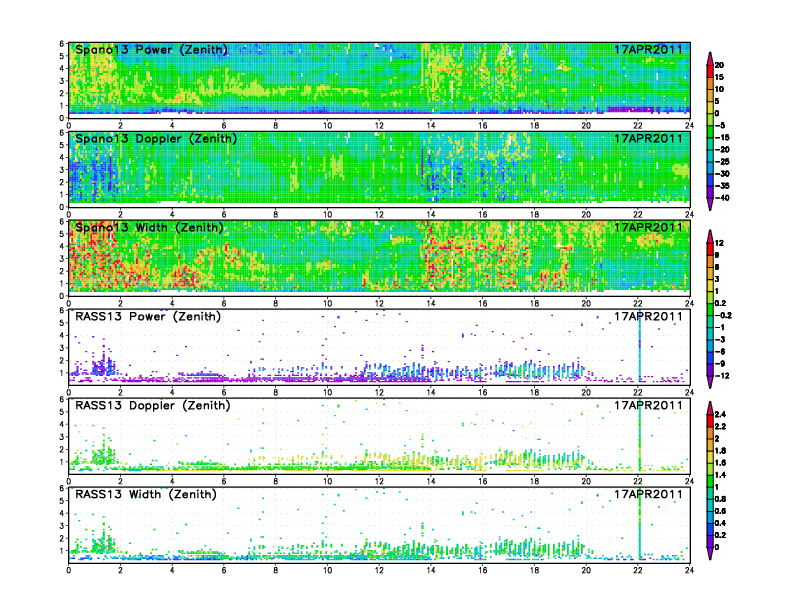The image size is (792, 612).
Task: Click the "12" label on the middle colorbar
Action: [719, 243]
